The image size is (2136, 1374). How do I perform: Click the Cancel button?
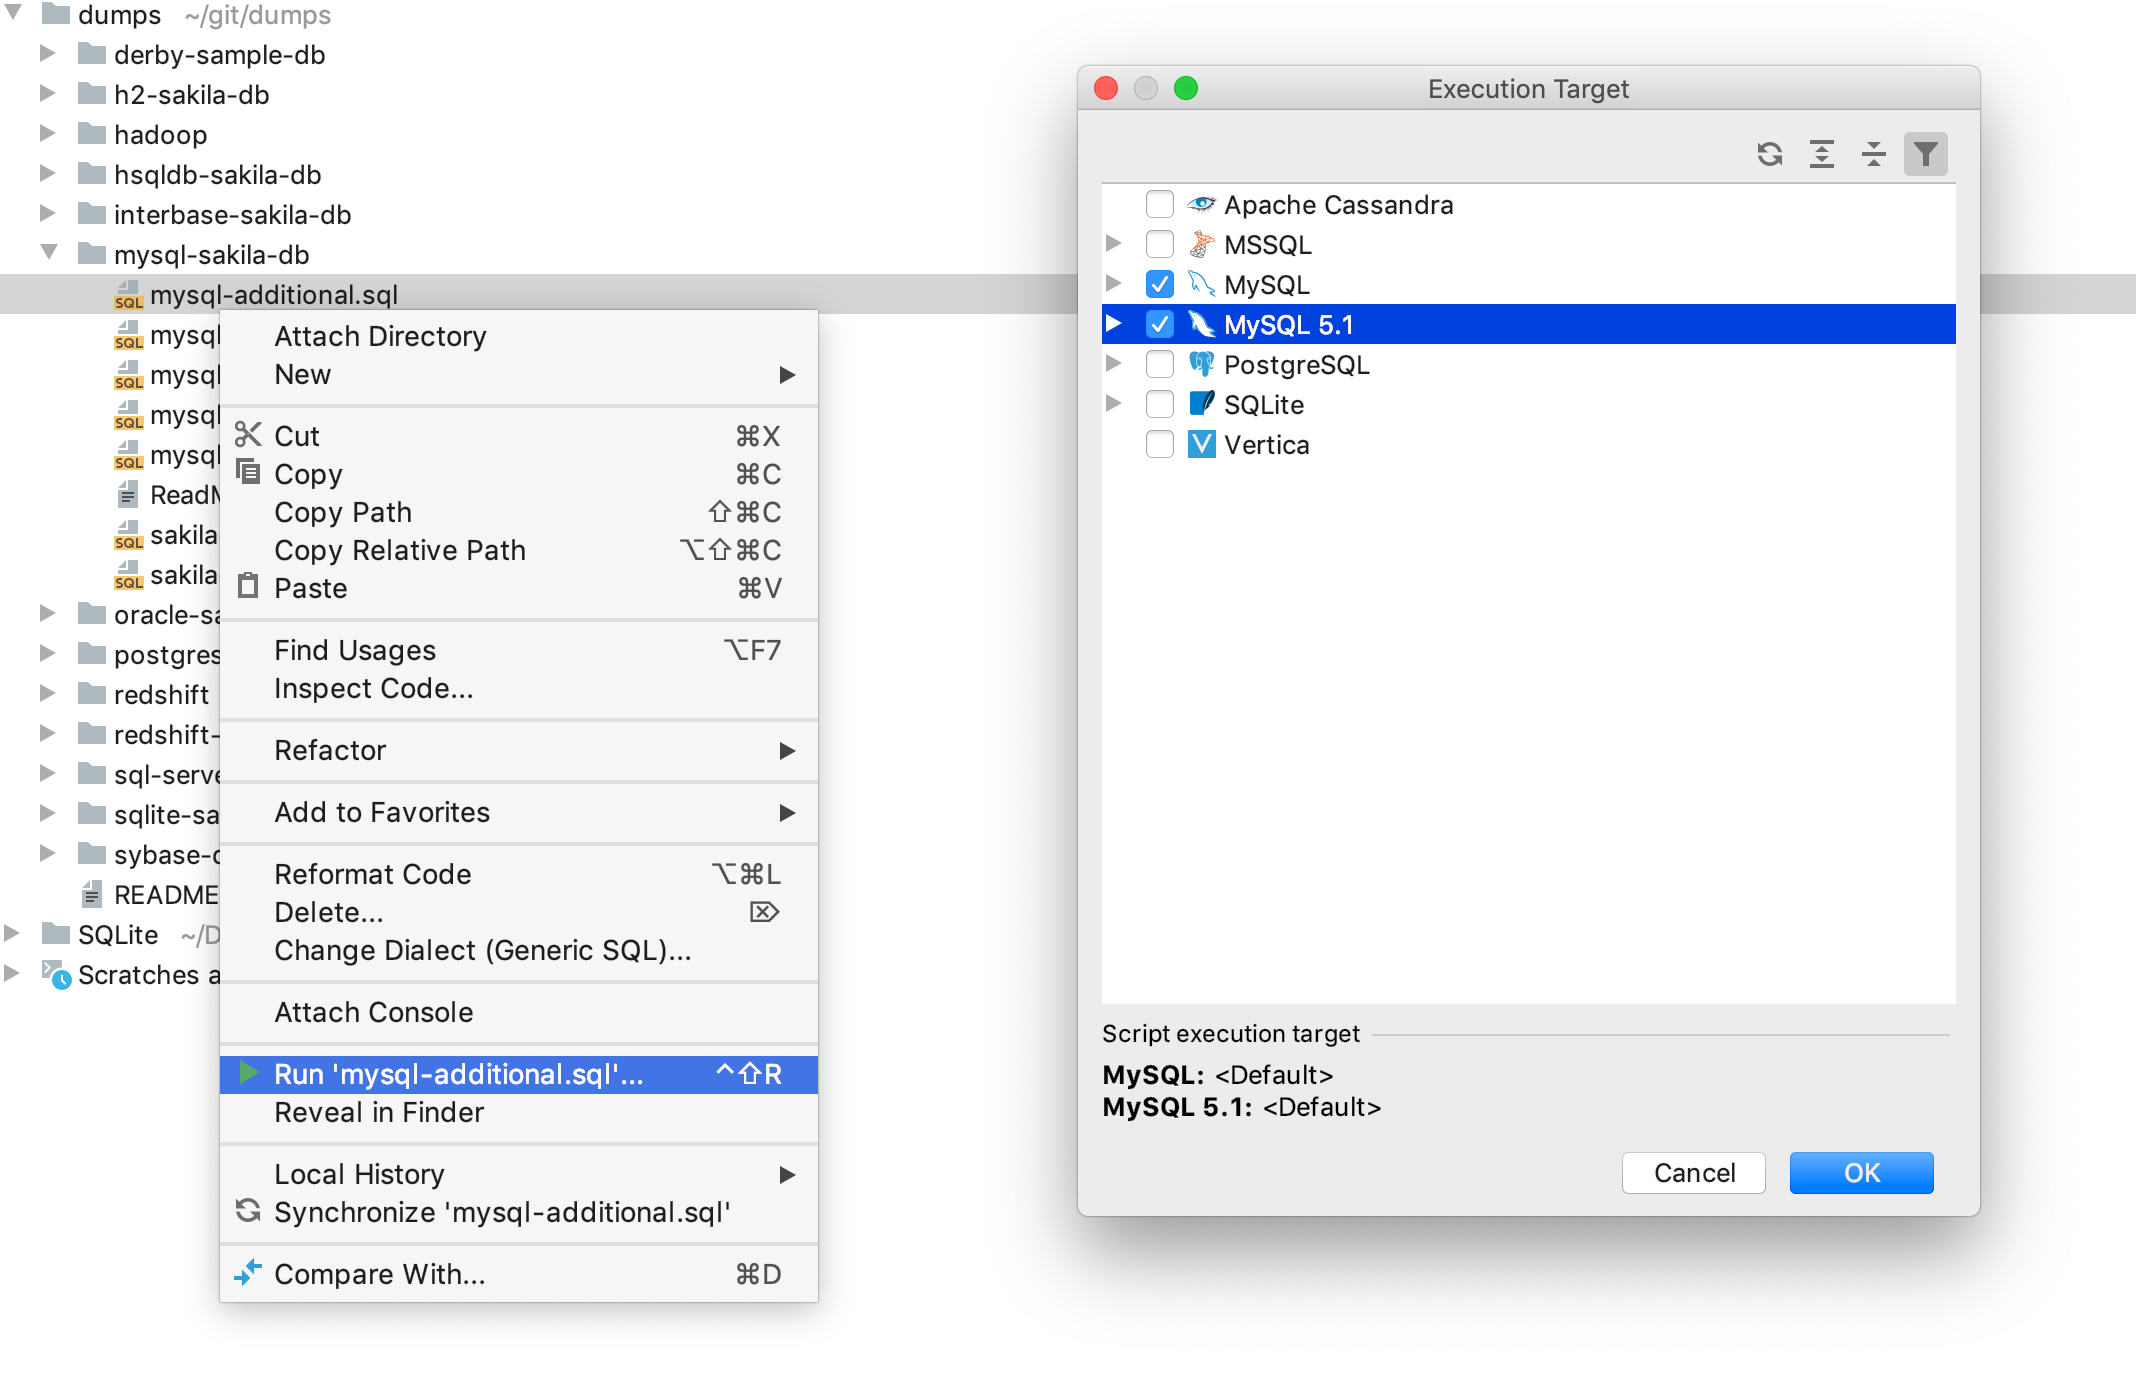click(x=1693, y=1172)
